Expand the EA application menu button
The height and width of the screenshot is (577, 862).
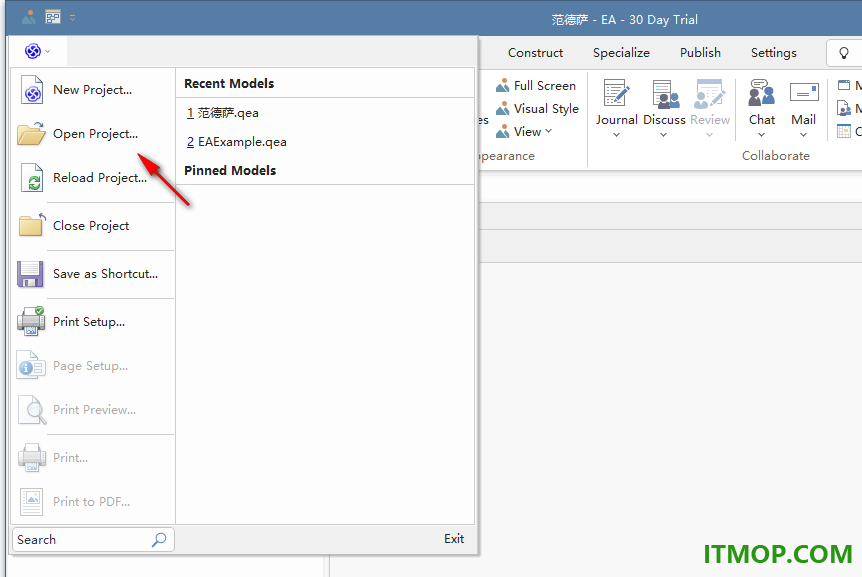click(37, 51)
